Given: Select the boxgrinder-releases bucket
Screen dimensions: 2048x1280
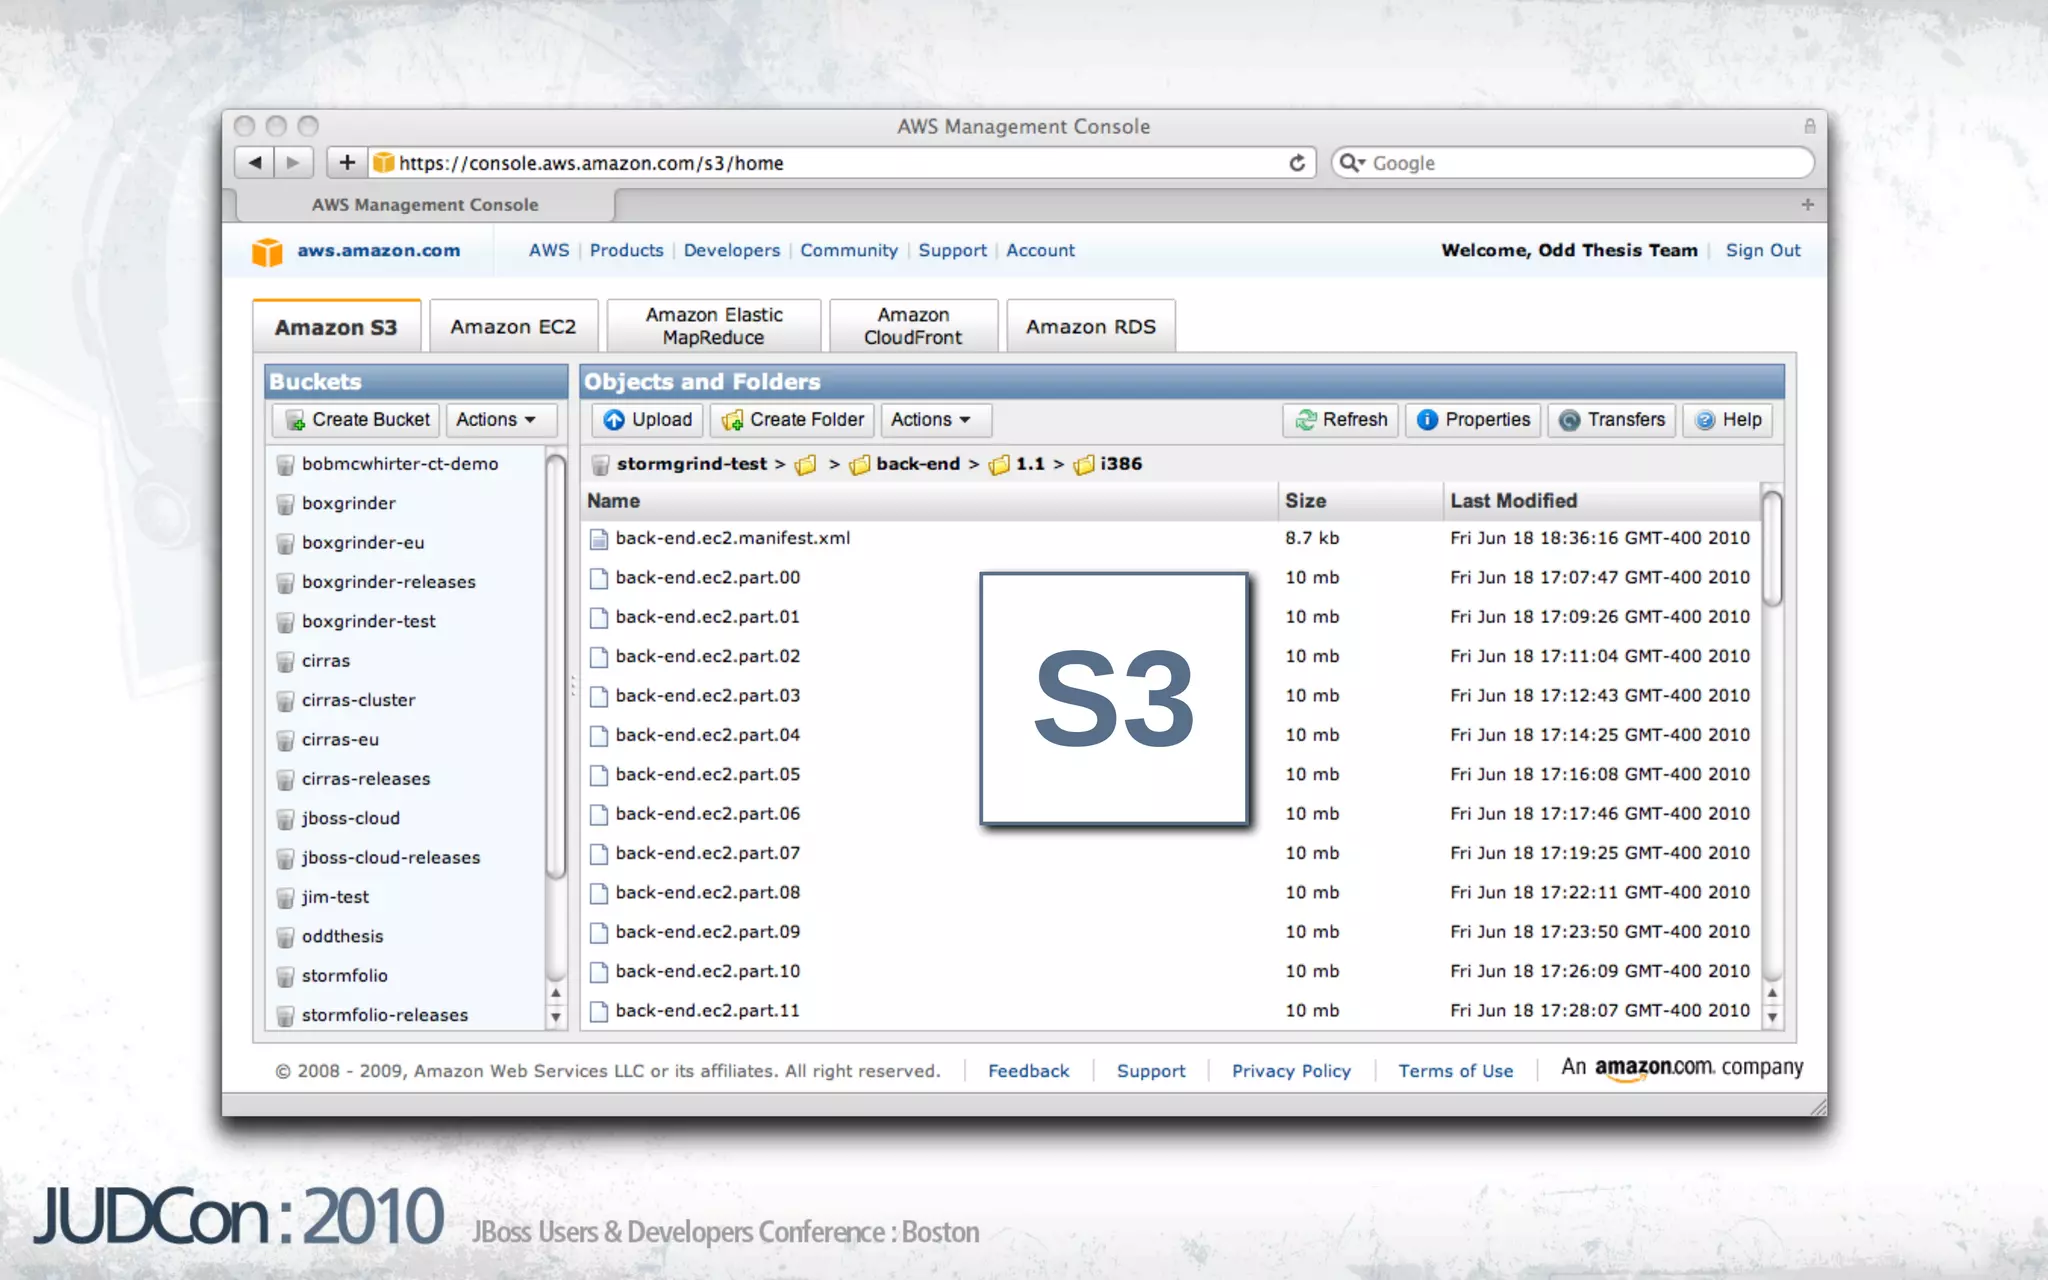Looking at the screenshot, I should pyautogui.click(x=388, y=582).
